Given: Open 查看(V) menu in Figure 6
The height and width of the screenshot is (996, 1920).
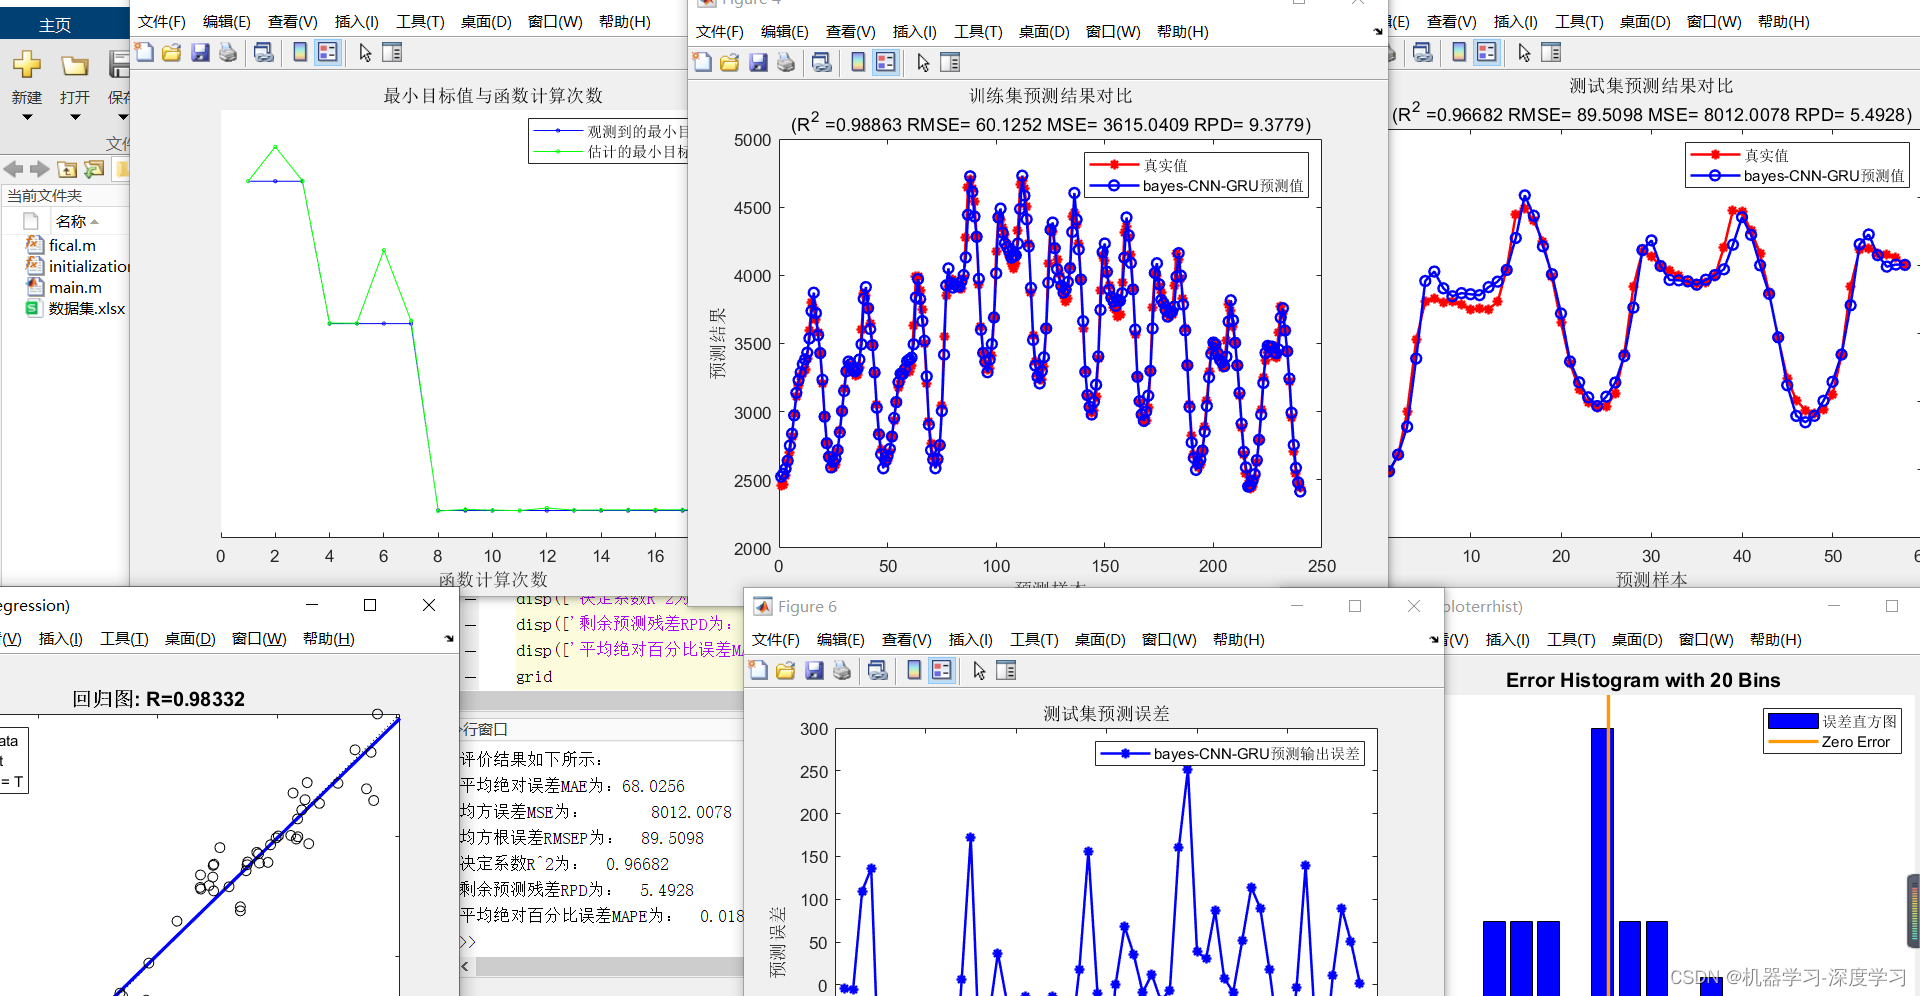Looking at the screenshot, I should (907, 639).
